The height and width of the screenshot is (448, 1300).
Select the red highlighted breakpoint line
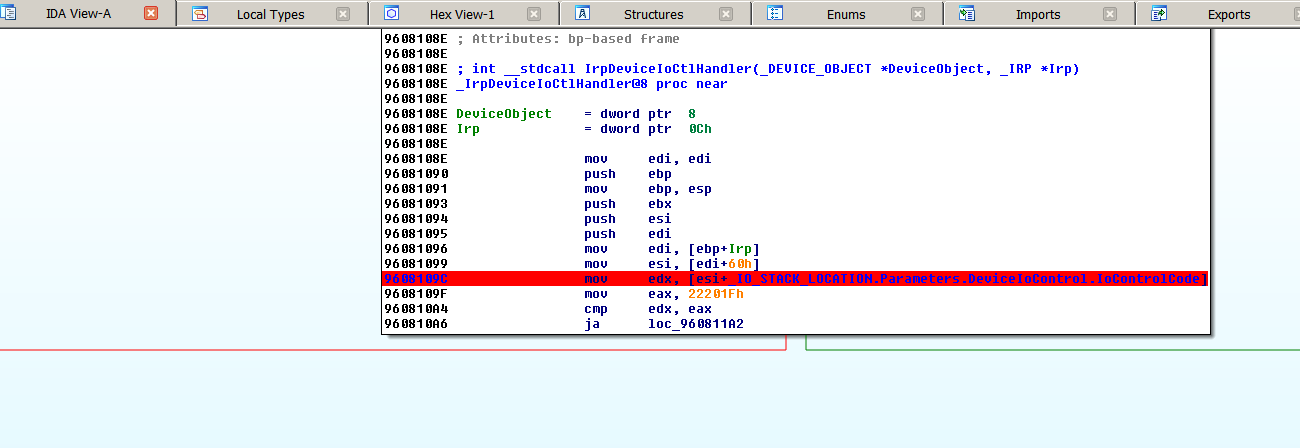(795, 279)
